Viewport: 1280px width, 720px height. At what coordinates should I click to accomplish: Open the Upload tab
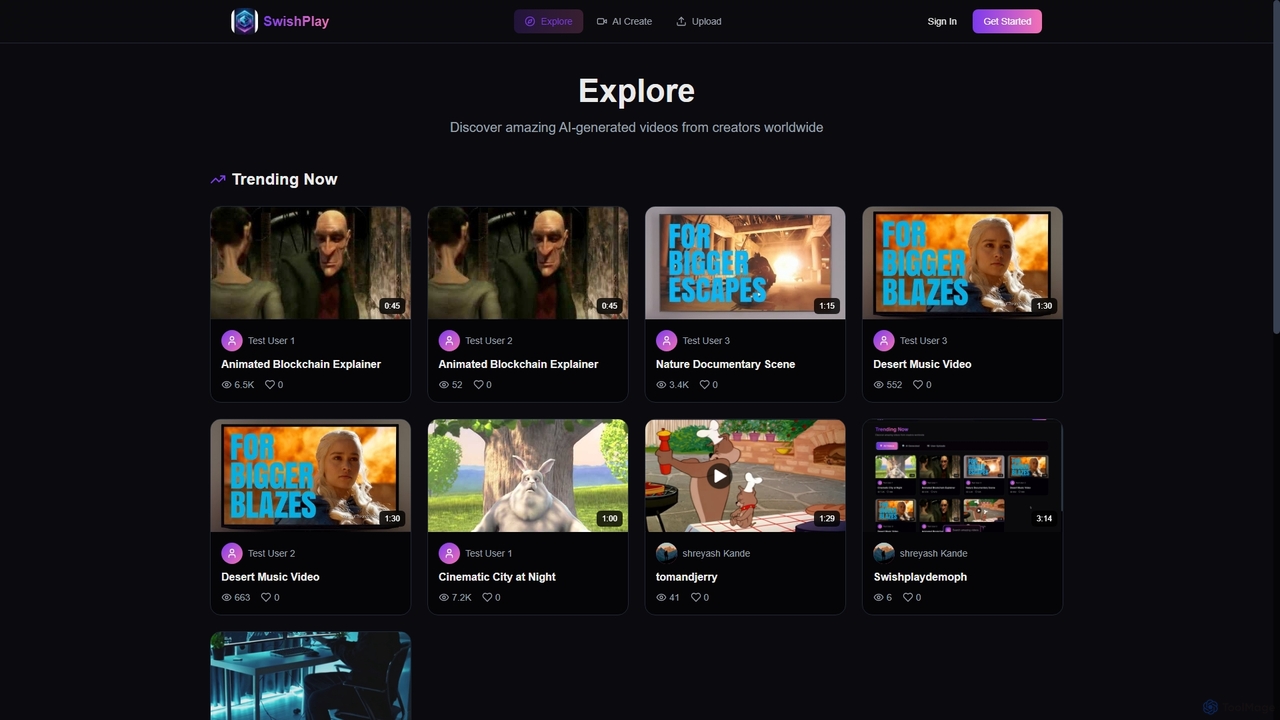click(698, 21)
